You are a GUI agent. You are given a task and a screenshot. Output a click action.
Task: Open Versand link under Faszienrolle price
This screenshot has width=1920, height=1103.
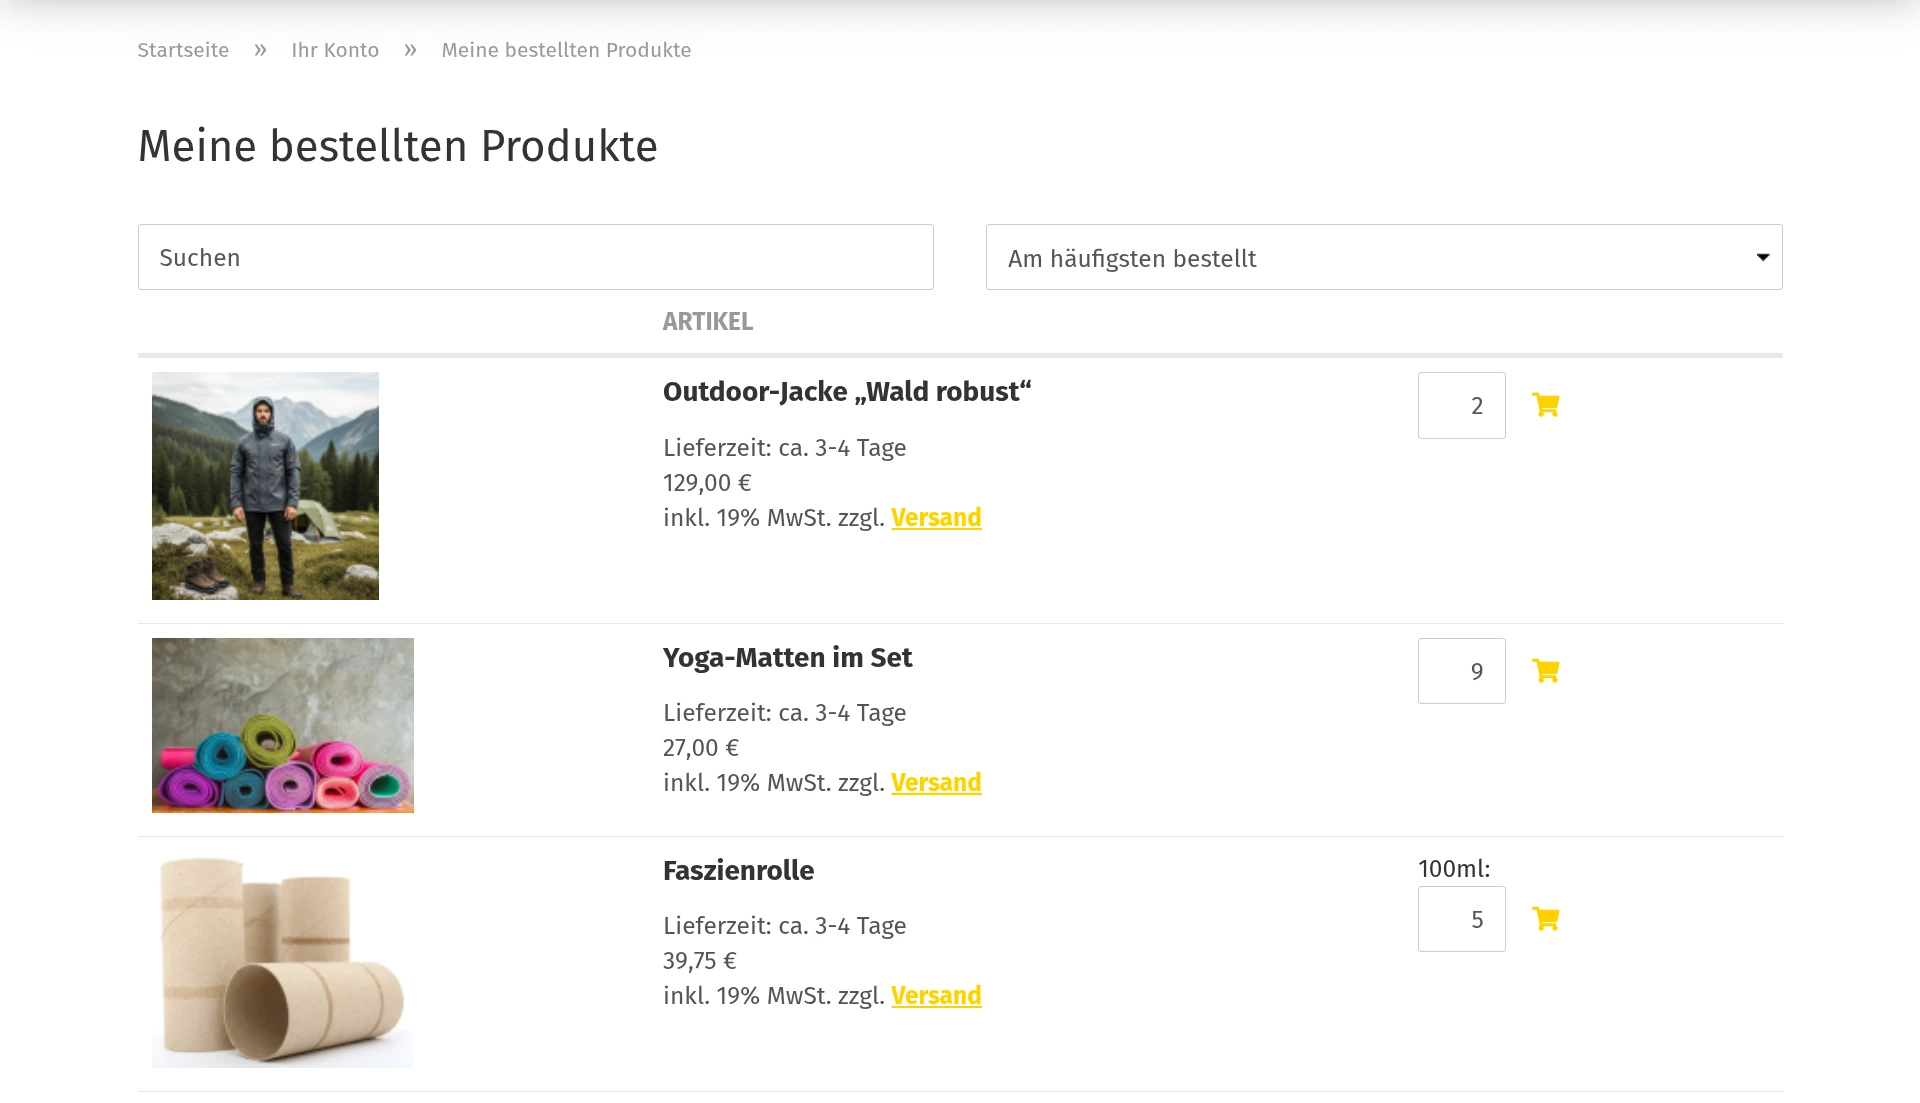936,996
